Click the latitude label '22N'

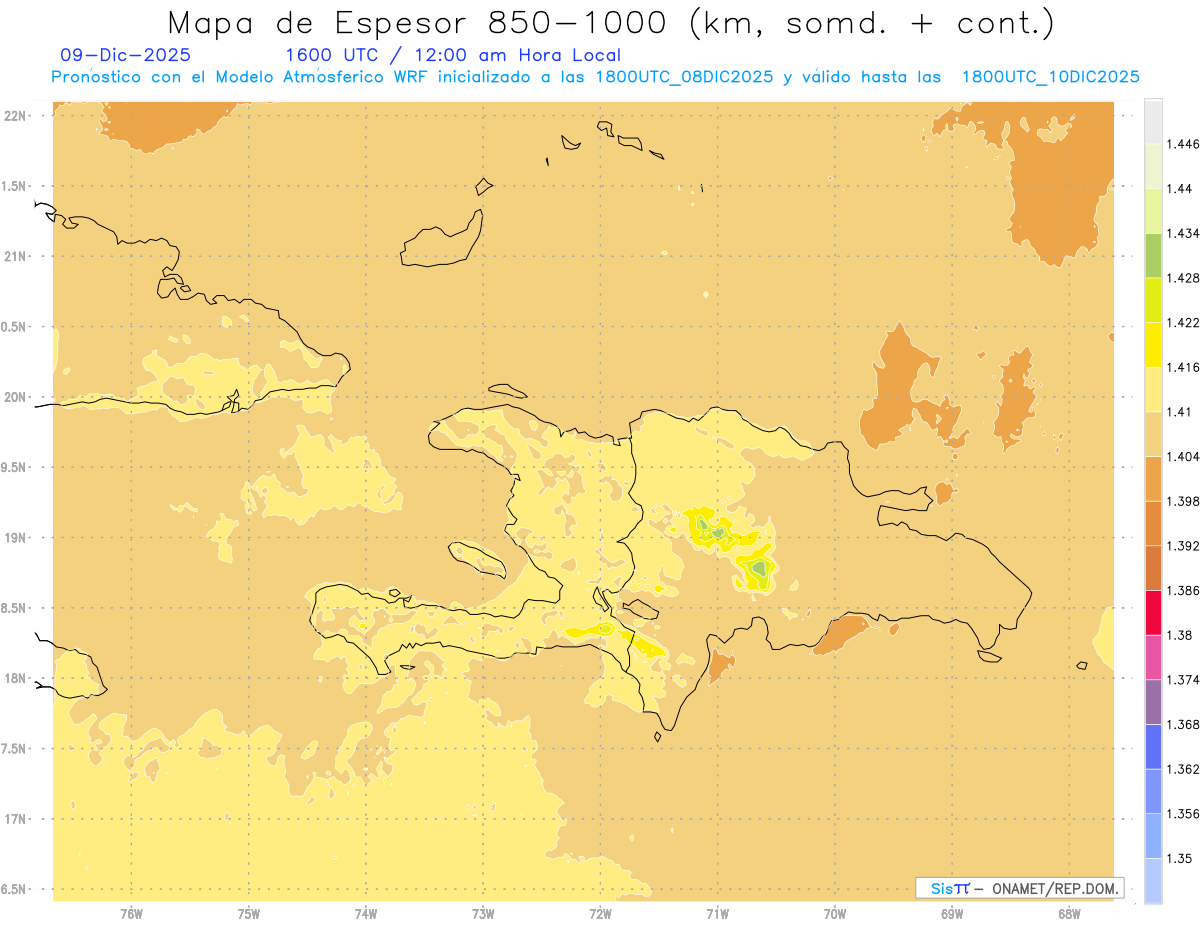coord(16,116)
